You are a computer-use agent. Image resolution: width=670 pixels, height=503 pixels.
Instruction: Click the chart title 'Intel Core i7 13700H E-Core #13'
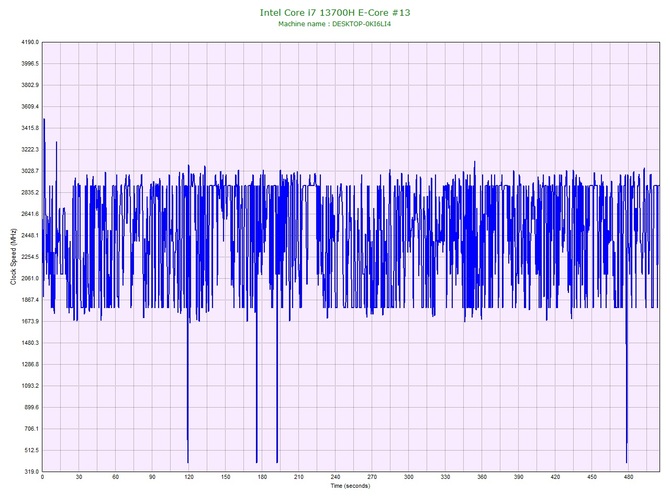click(335, 13)
